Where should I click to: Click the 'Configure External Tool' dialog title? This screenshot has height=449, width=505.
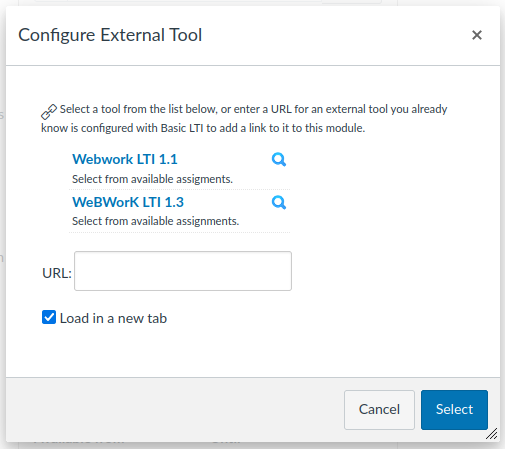(110, 35)
